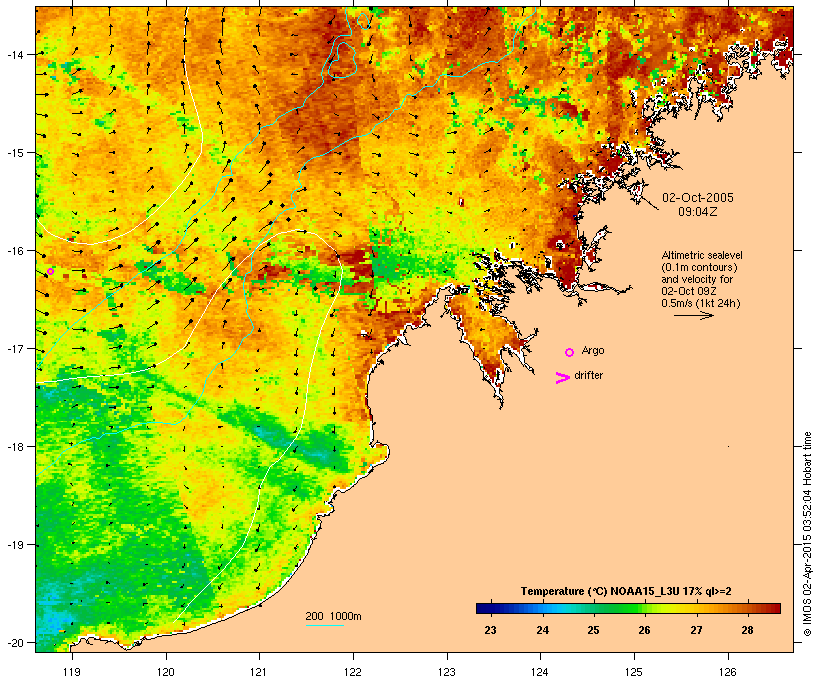Click the 'drifter' legend label
The width and height of the screenshot is (820, 680).
click(x=588, y=375)
